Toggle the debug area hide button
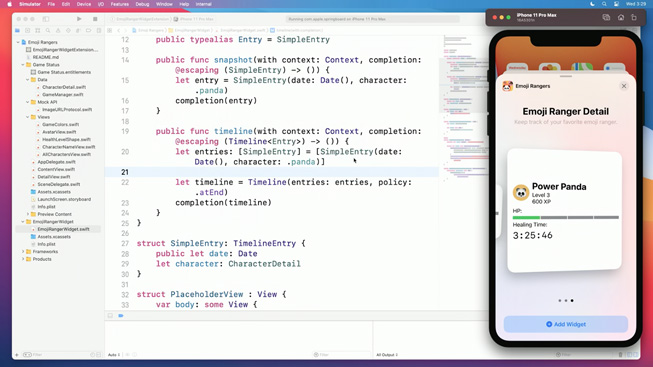This screenshot has width=653, height=367. [110, 316]
